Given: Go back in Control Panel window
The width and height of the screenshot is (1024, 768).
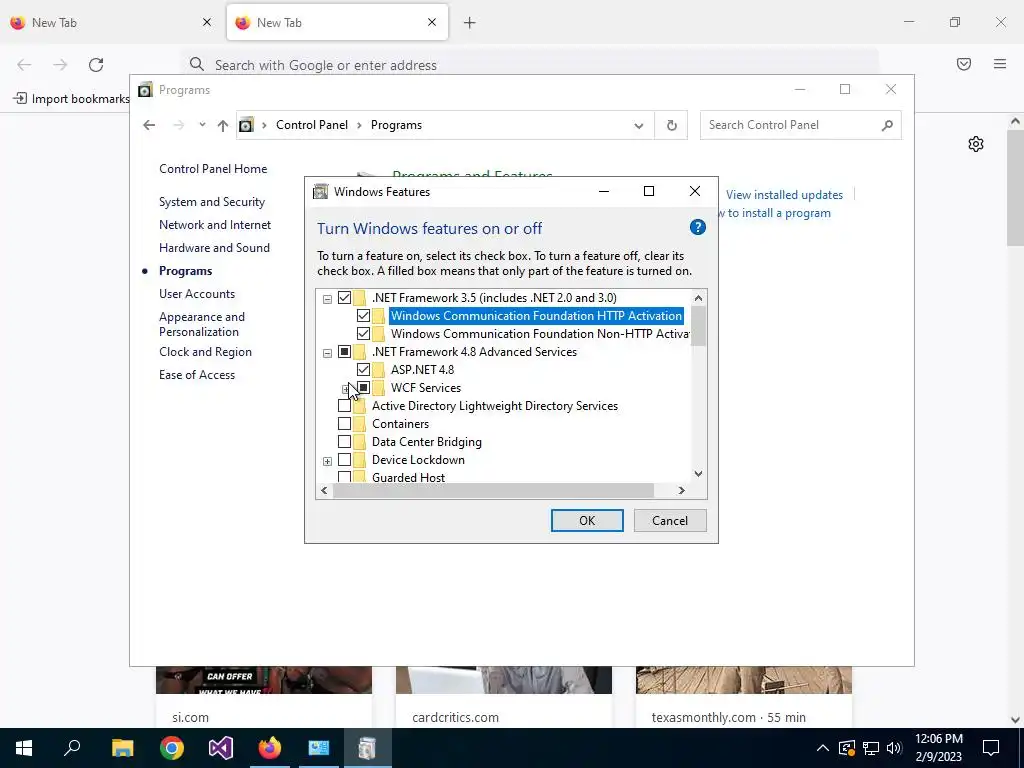Looking at the screenshot, I should [x=149, y=125].
